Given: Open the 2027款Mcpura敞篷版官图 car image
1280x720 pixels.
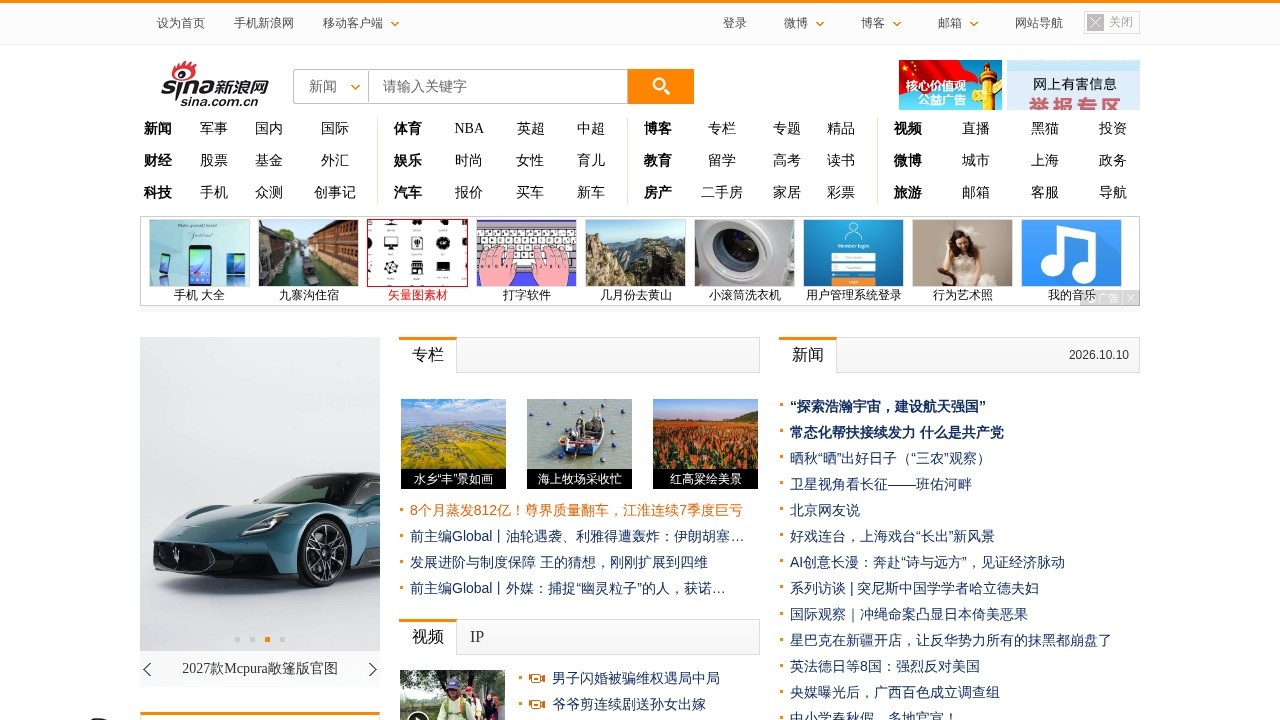Looking at the screenshot, I should pyautogui.click(x=260, y=494).
